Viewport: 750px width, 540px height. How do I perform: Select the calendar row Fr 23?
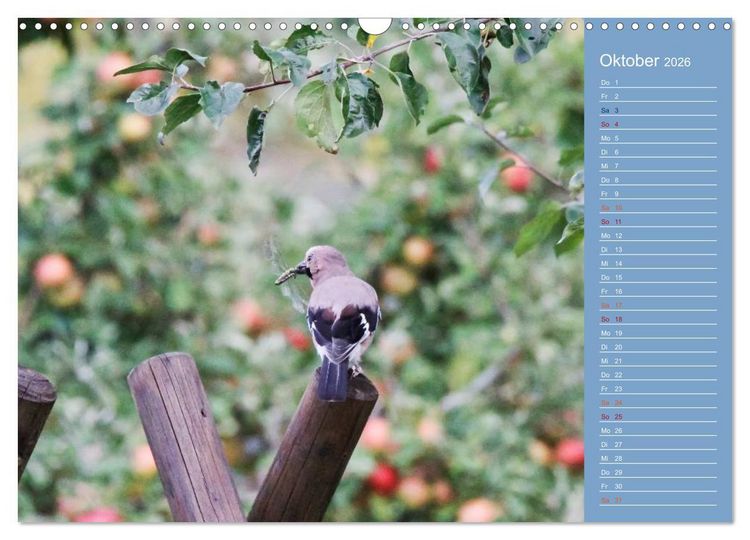pos(658,389)
